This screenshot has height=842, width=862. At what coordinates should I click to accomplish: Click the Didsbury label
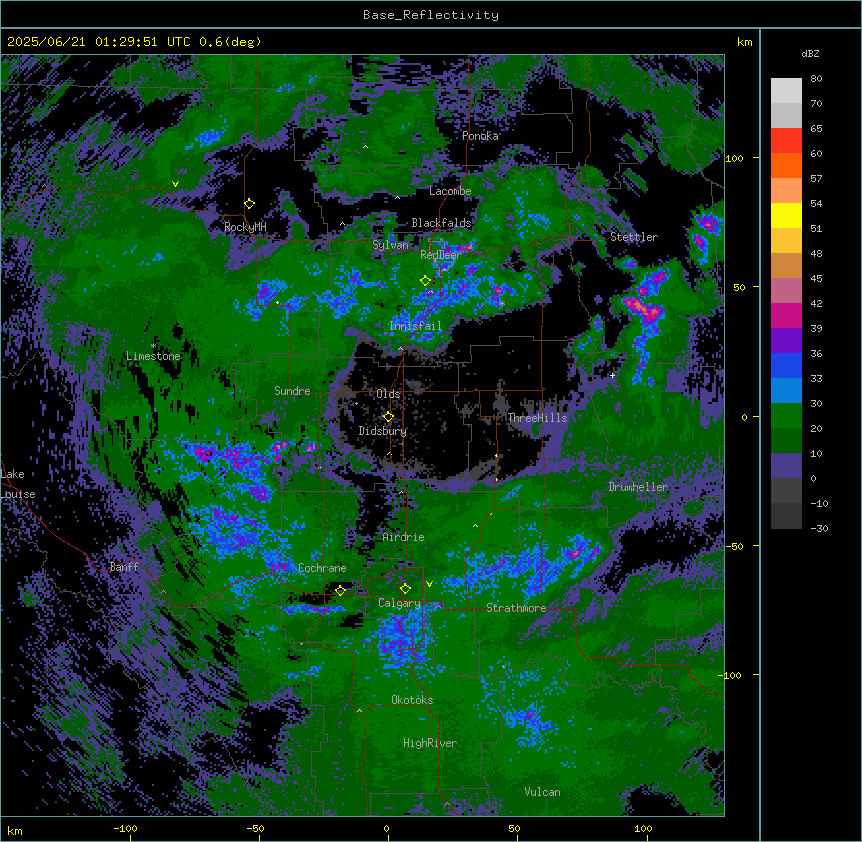383,431
